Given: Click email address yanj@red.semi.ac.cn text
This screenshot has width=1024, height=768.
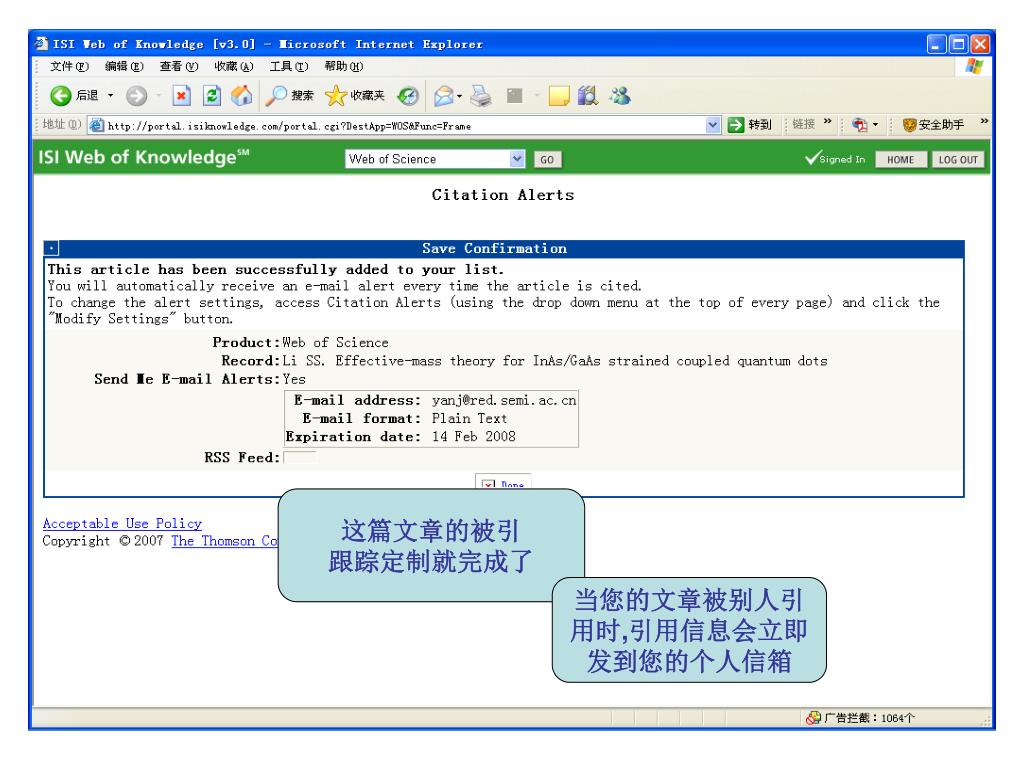Looking at the screenshot, I should click(x=504, y=400).
